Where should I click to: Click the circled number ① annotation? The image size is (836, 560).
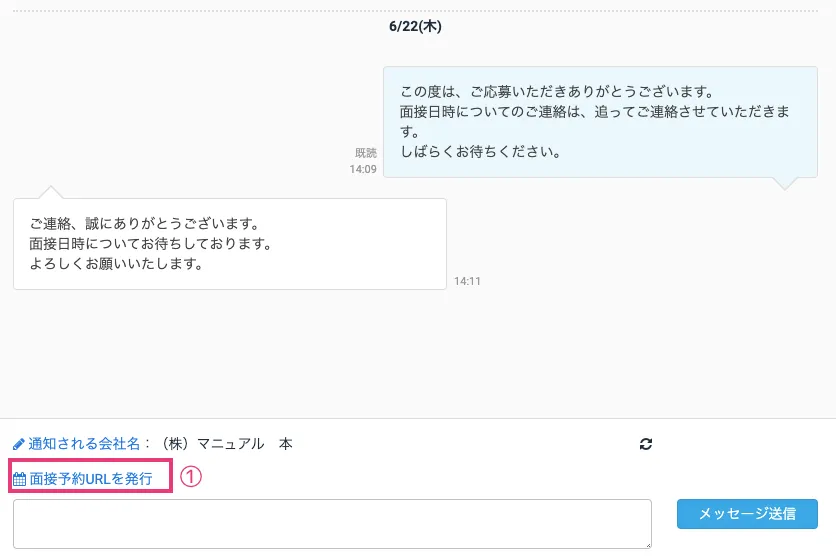pyautogui.click(x=191, y=478)
